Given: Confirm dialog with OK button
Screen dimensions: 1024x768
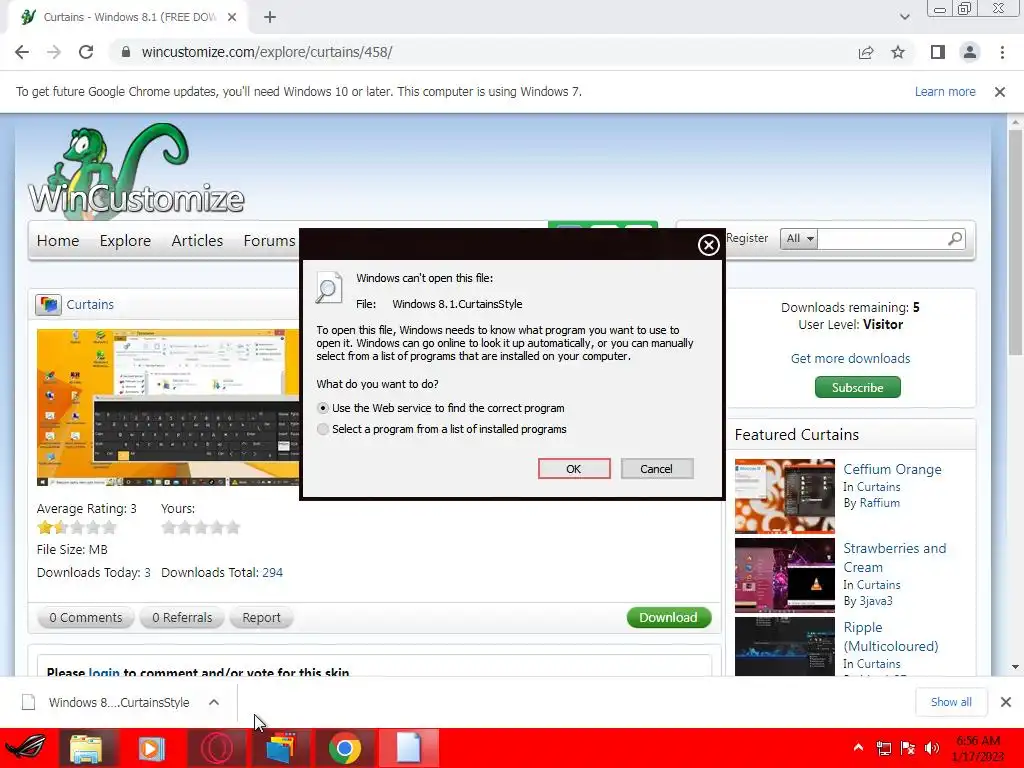Looking at the screenshot, I should [x=574, y=469].
